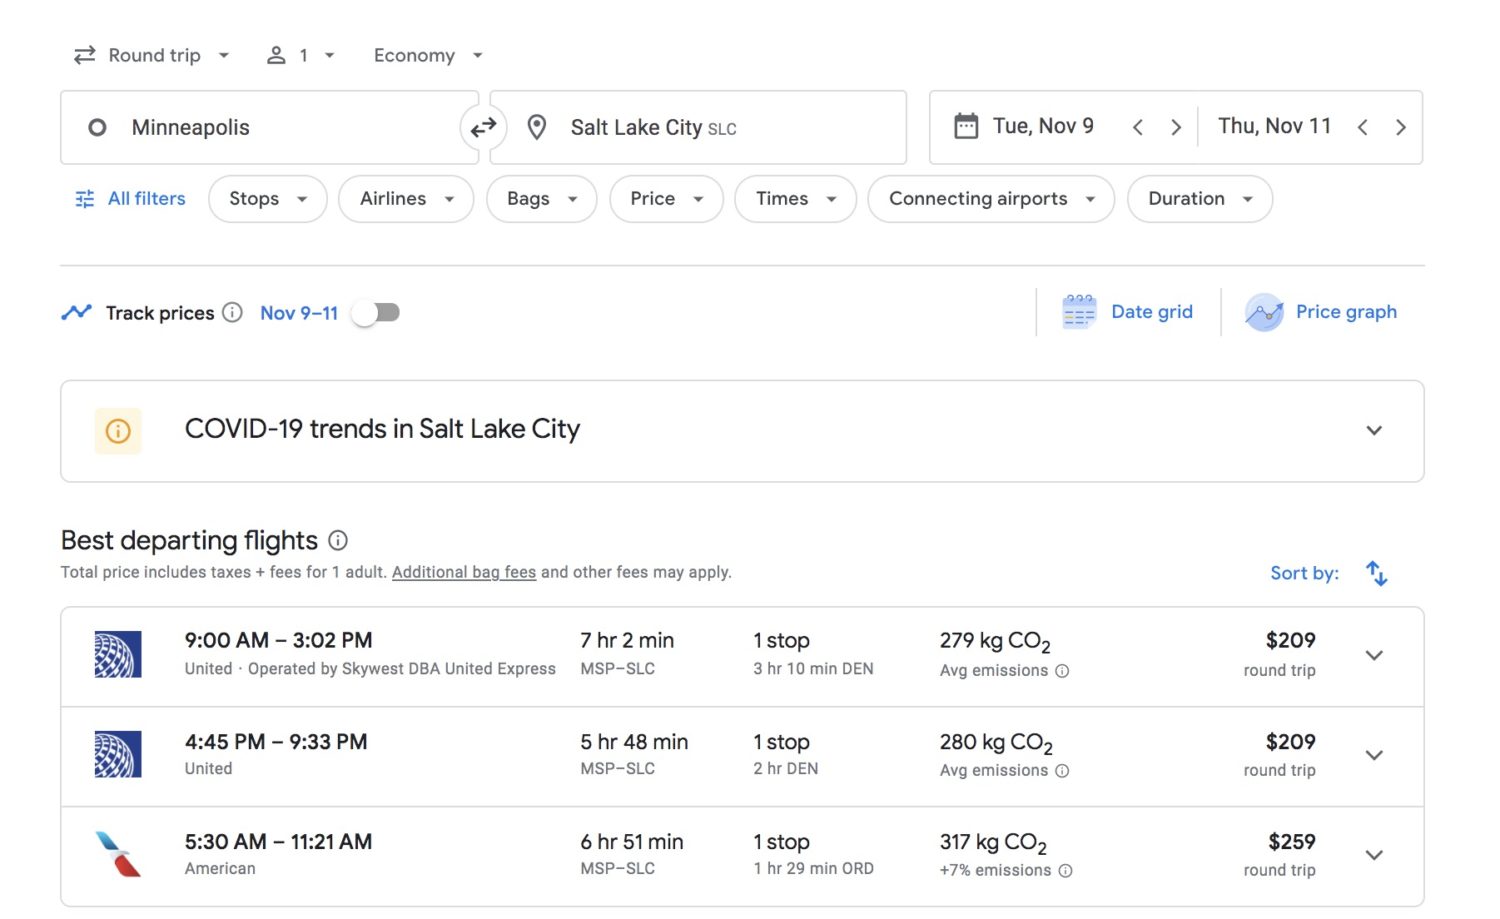Expand details for the 4:45 PM United flight
This screenshot has height=919, width=1500.
[1374, 756]
